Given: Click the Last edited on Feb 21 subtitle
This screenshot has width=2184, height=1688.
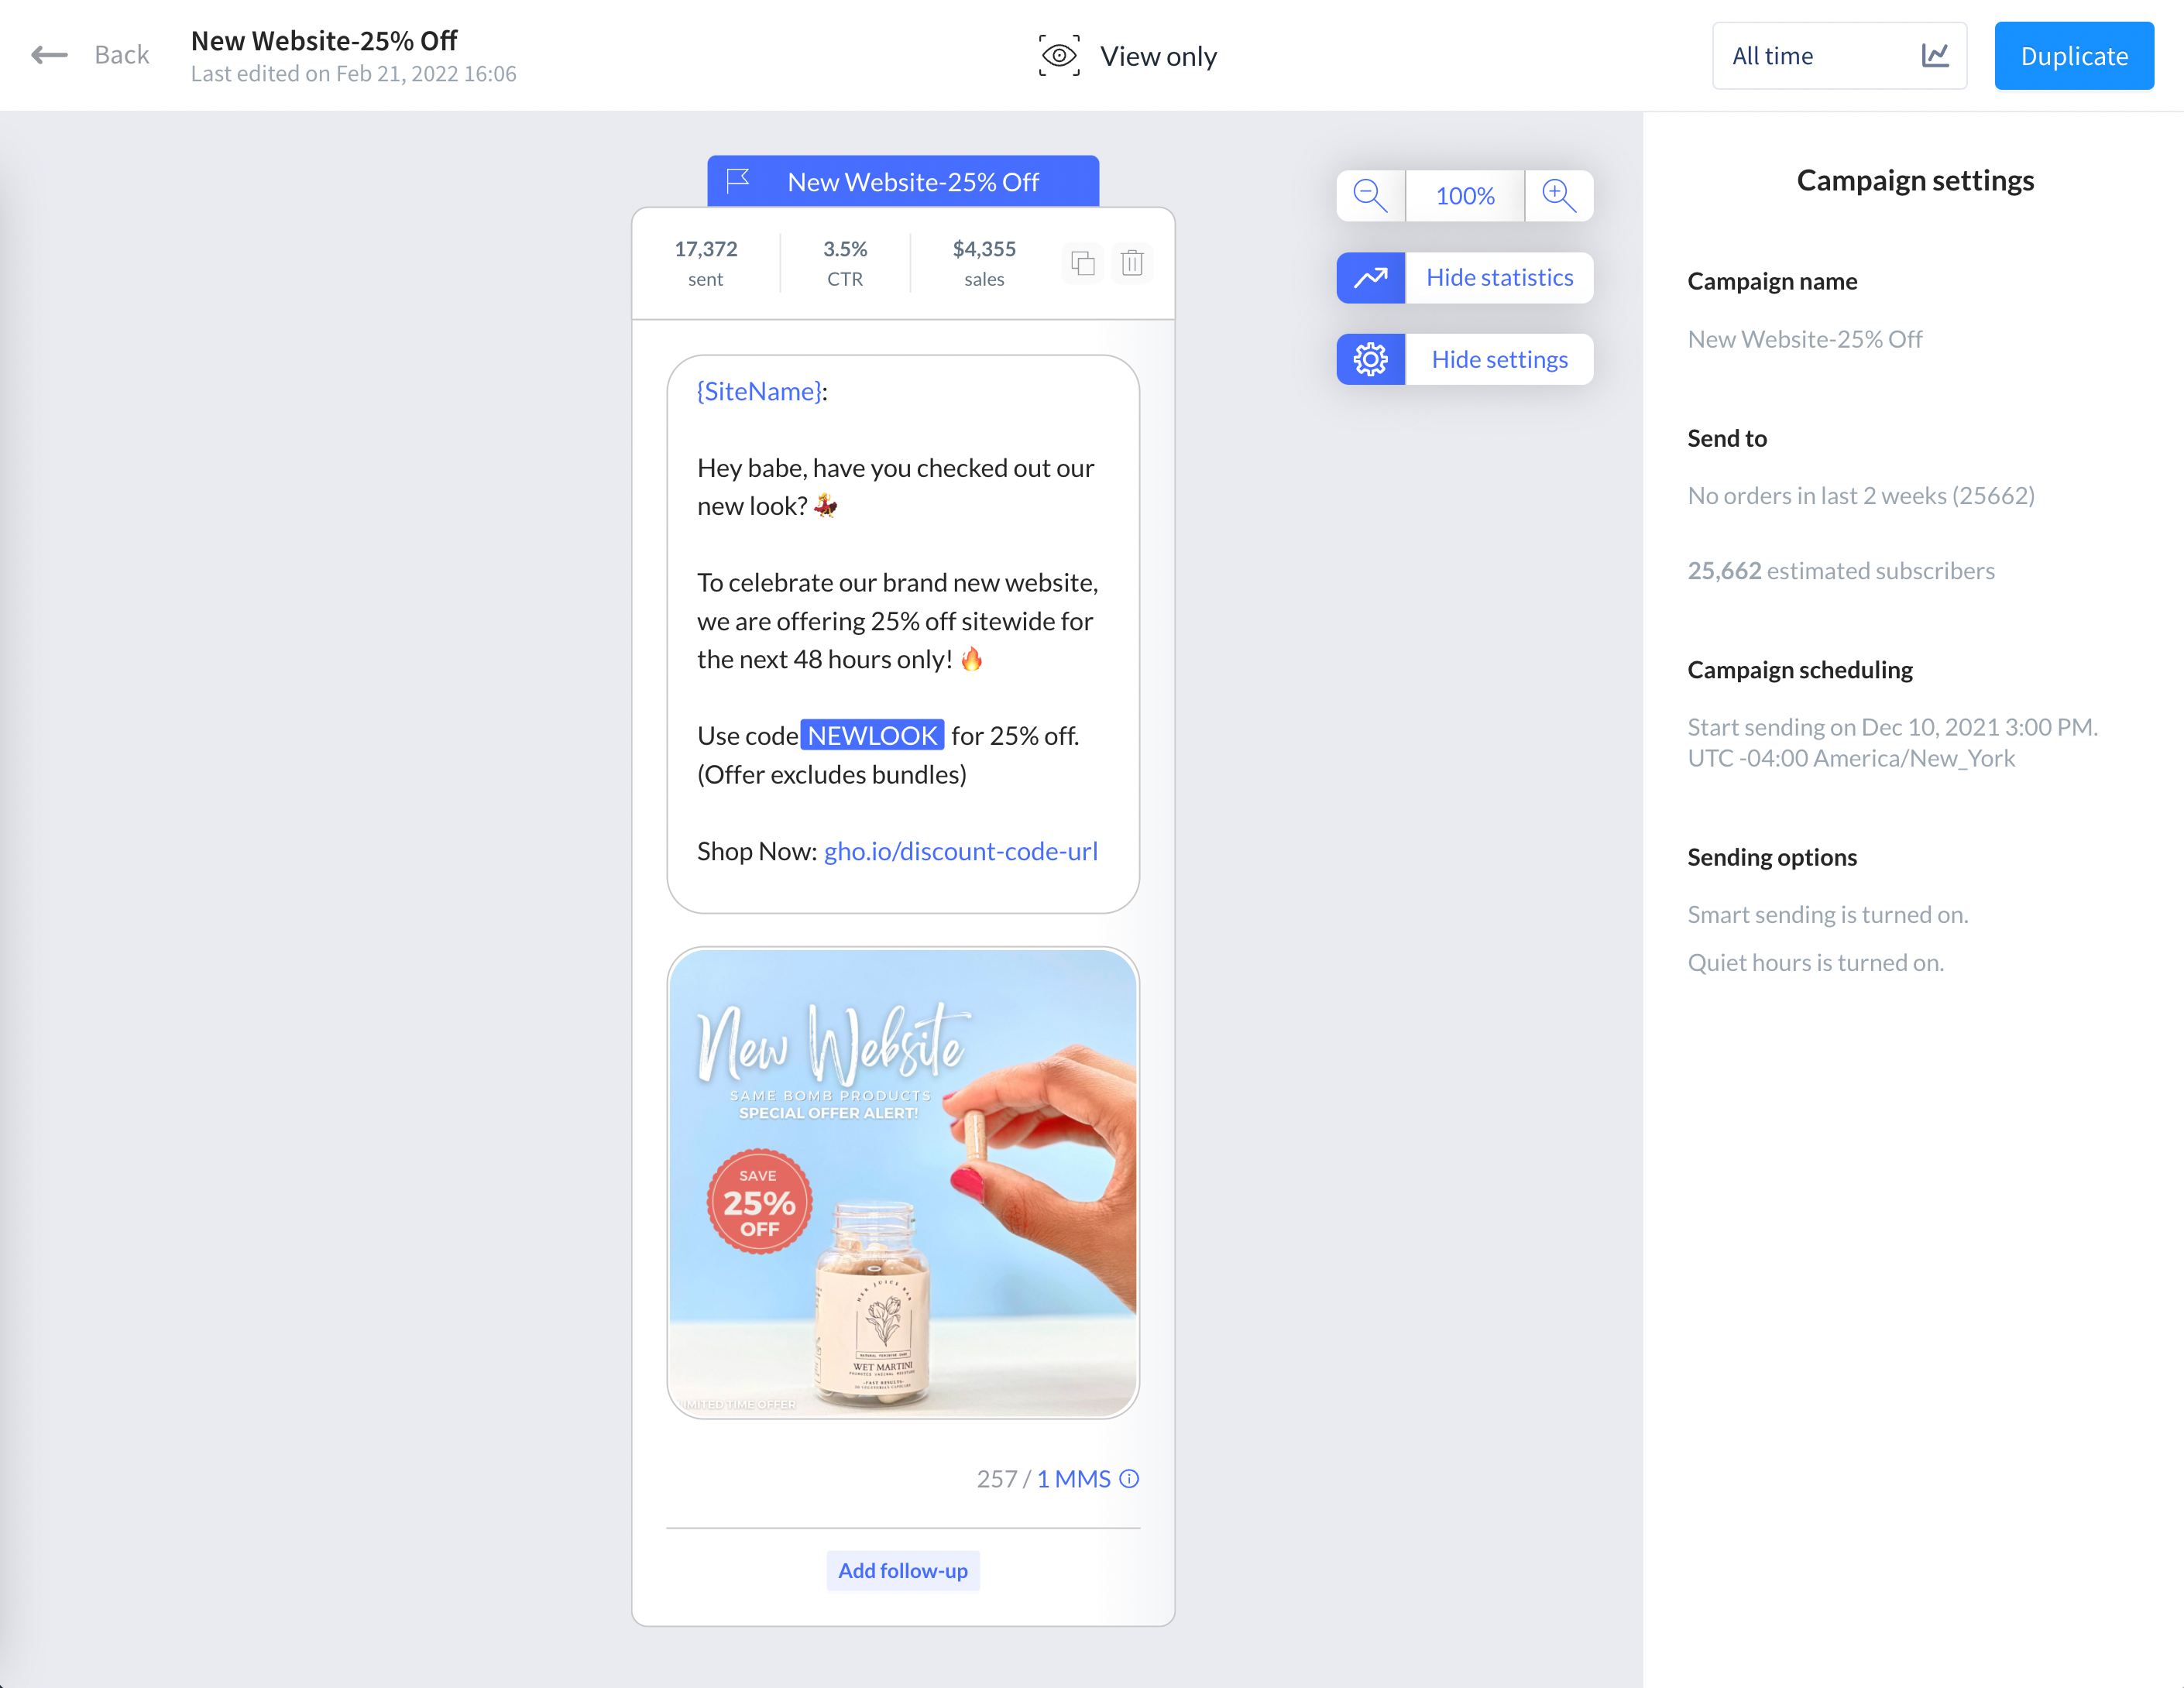Looking at the screenshot, I should pyautogui.click(x=353, y=74).
